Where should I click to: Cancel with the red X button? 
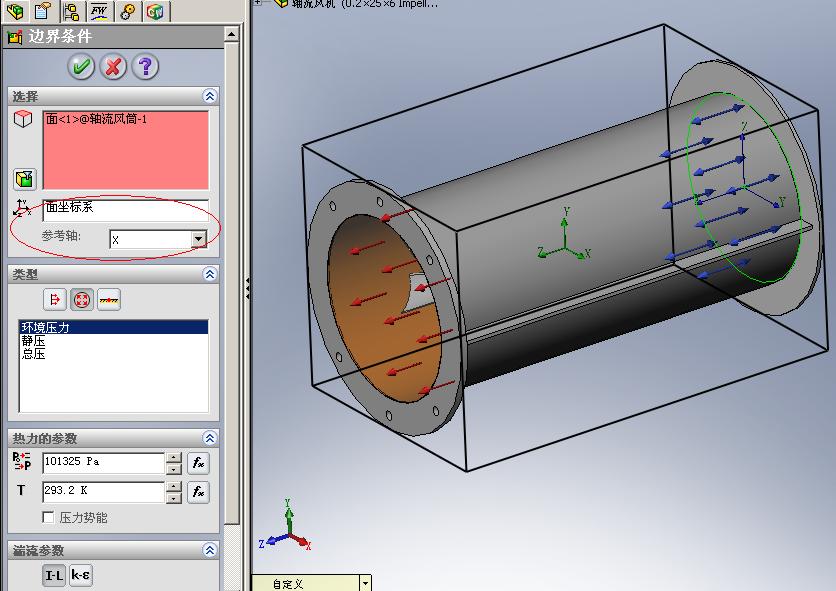tap(113, 67)
